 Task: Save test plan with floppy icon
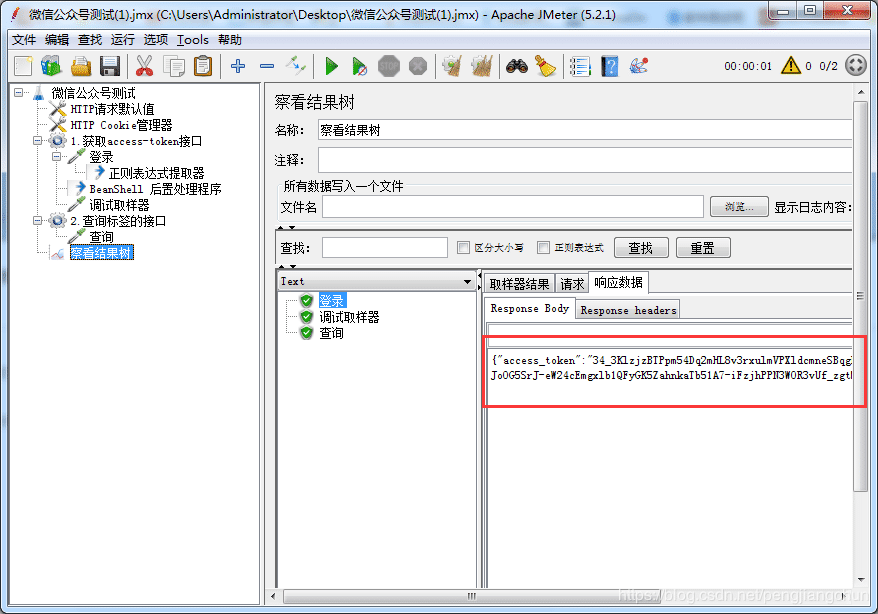(x=110, y=66)
